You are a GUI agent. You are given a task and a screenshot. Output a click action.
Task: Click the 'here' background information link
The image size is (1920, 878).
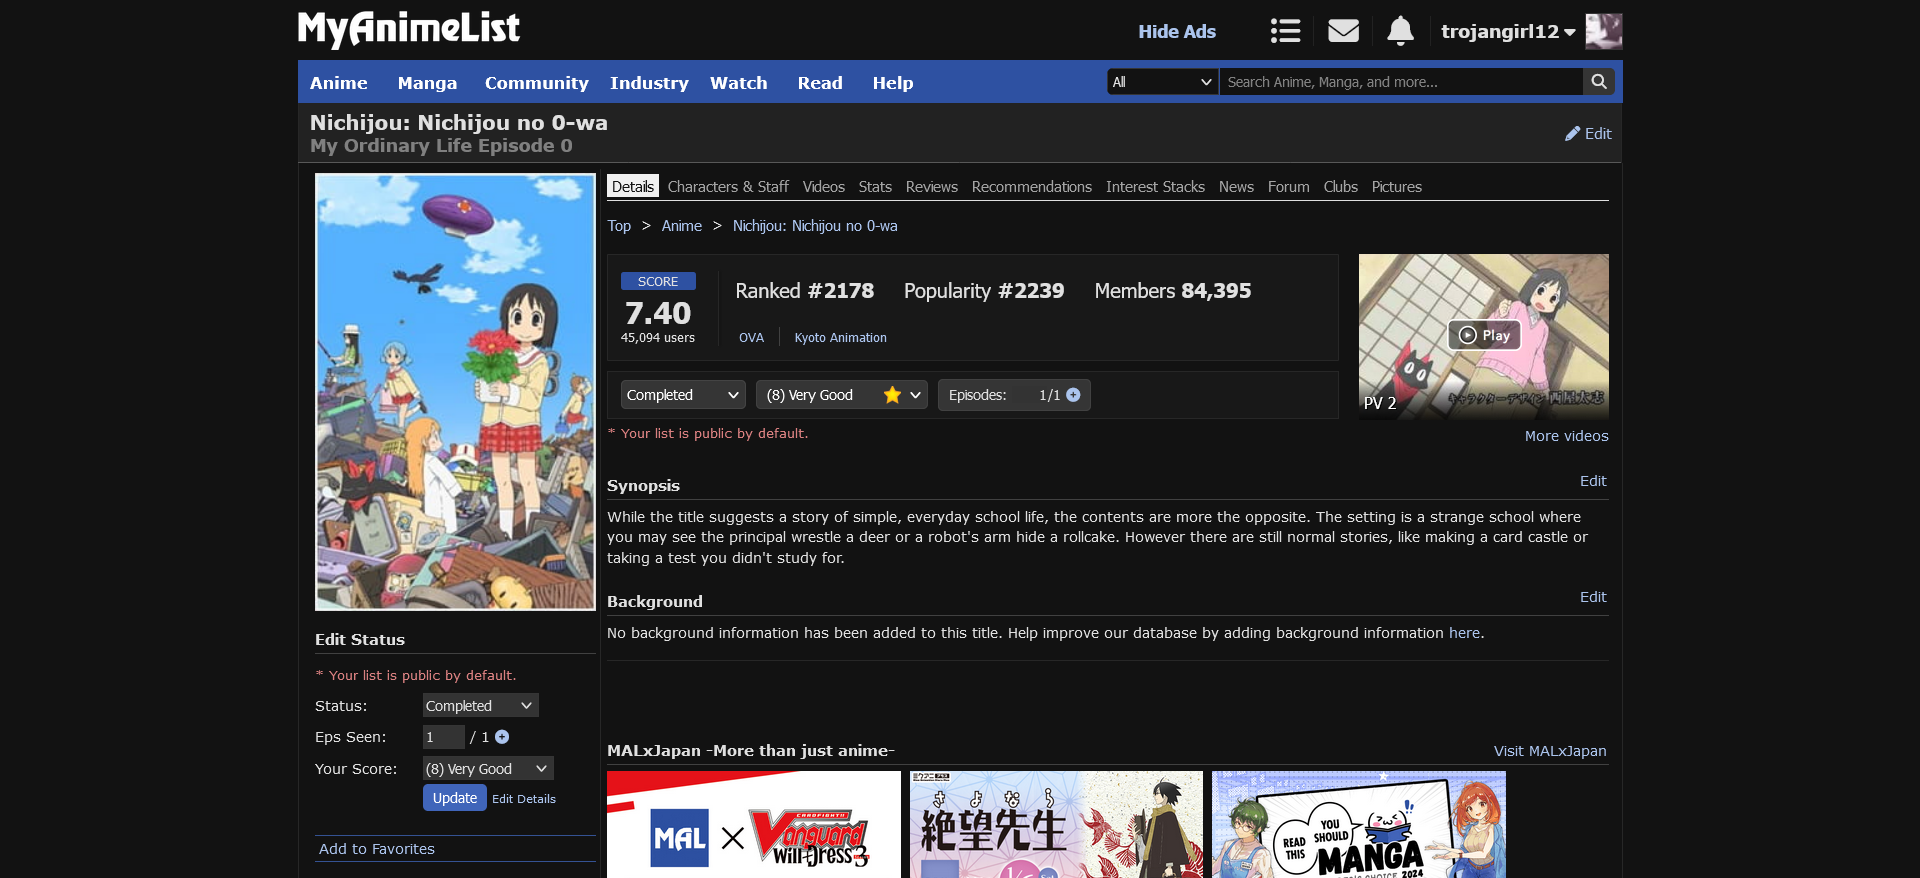point(1464,633)
